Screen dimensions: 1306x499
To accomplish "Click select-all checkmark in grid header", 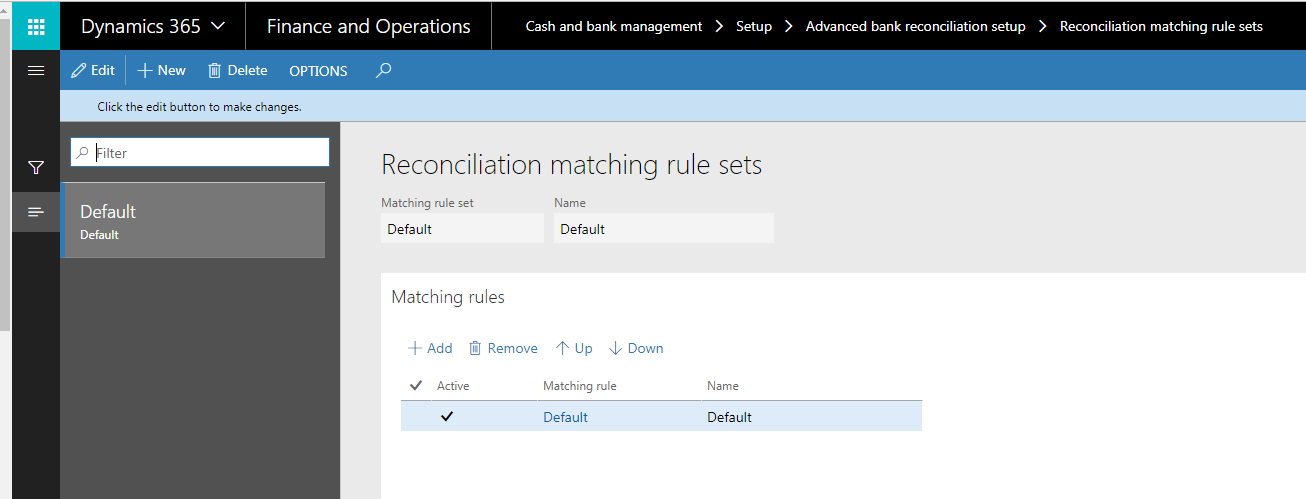I will (x=416, y=385).
